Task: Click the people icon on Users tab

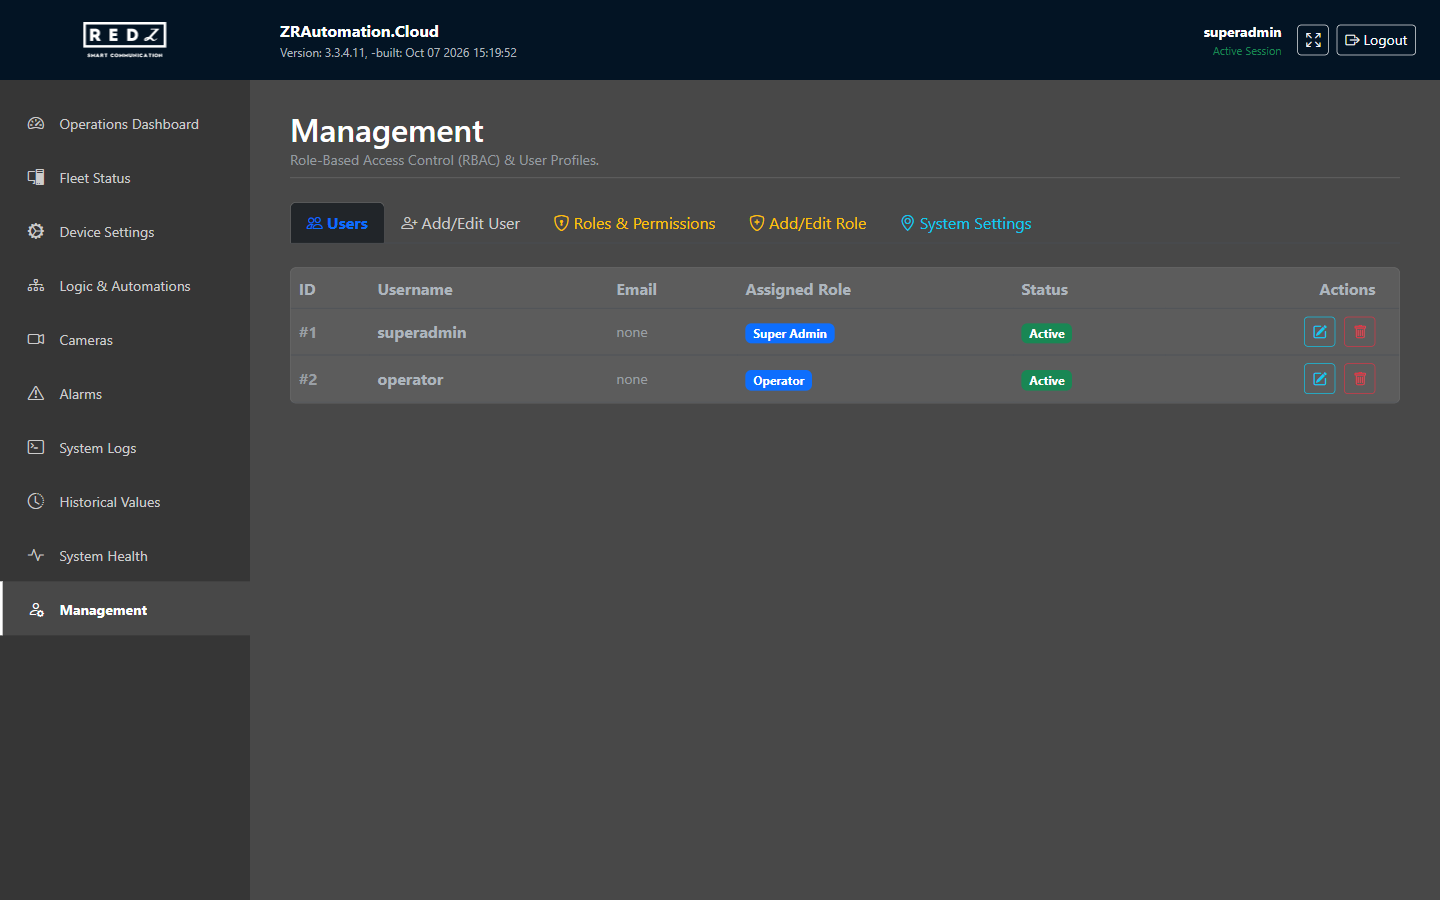Action: (314, 224)
